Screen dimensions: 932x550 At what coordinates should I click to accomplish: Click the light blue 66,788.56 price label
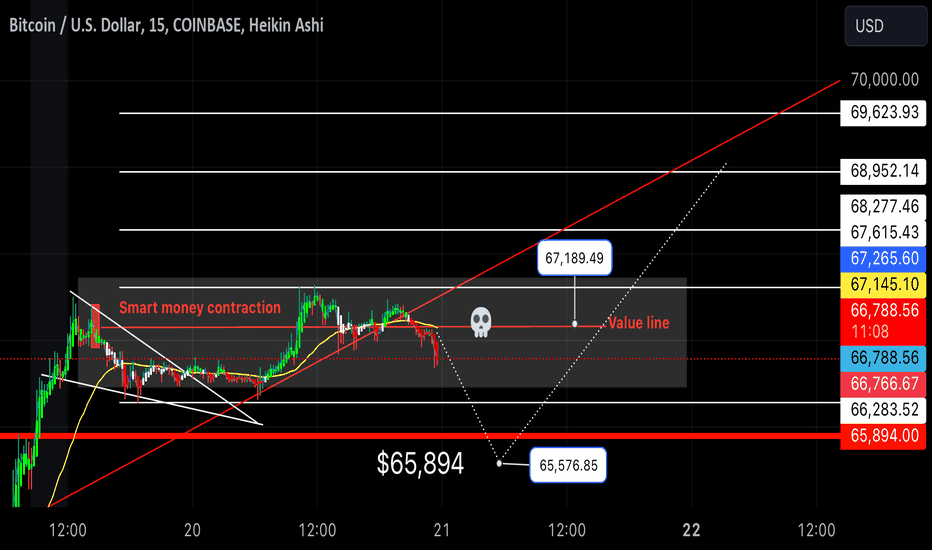point(883,358)
